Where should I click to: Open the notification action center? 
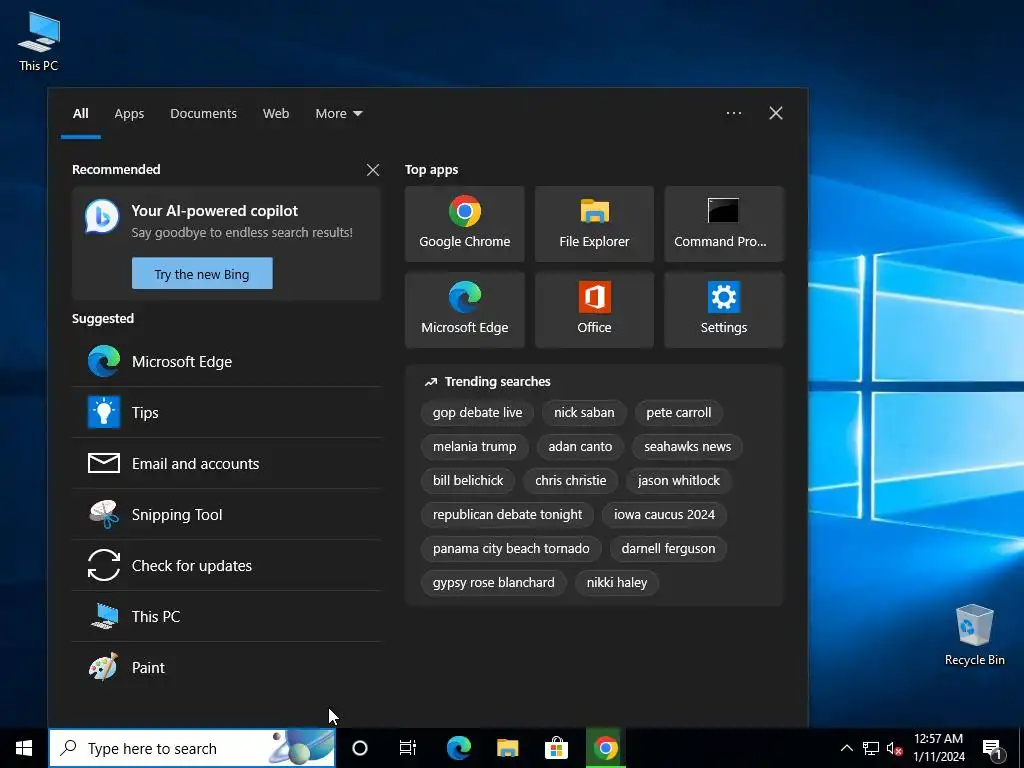click(x=993, y=748)
